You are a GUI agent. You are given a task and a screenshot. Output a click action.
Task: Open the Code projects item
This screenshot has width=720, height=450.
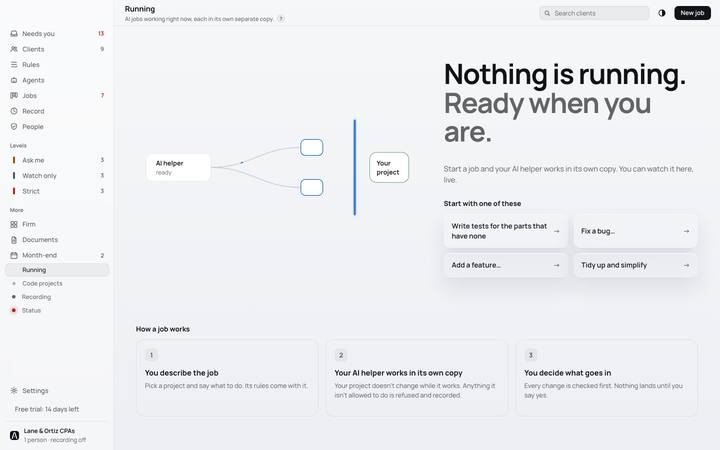pos(57,283)
